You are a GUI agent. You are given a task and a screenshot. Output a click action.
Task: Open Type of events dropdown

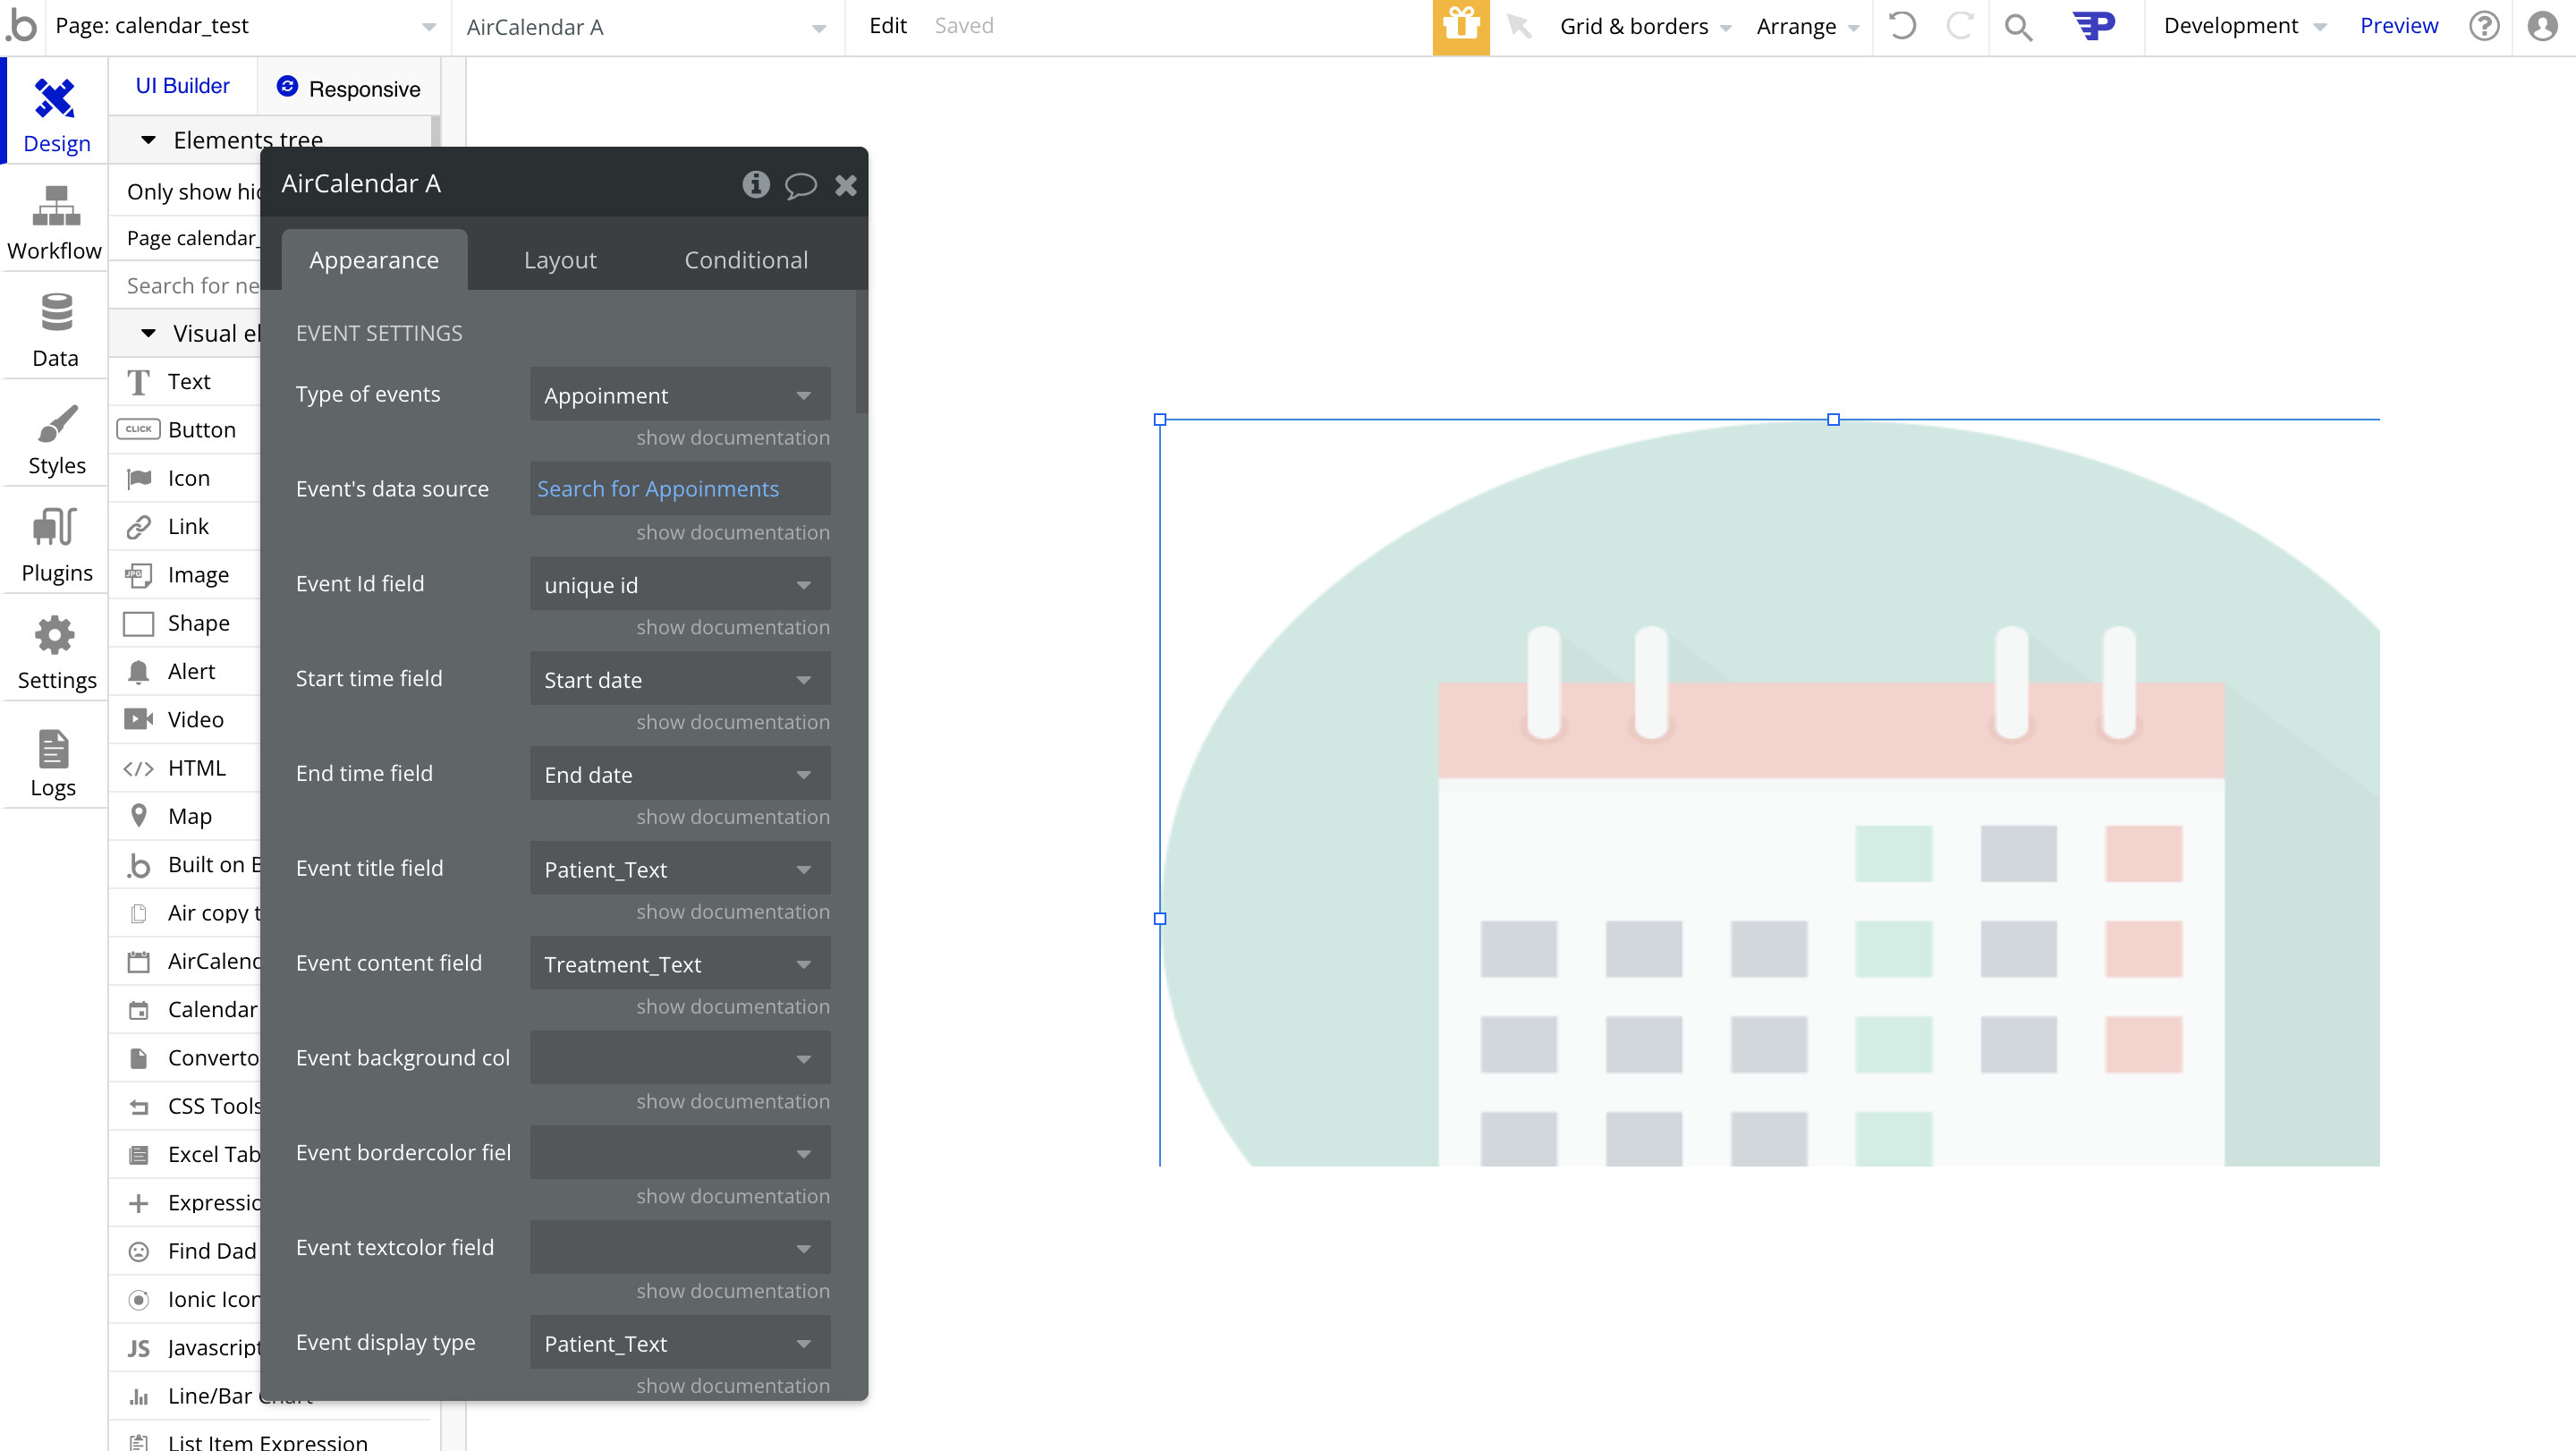click(x=679, y=395)
